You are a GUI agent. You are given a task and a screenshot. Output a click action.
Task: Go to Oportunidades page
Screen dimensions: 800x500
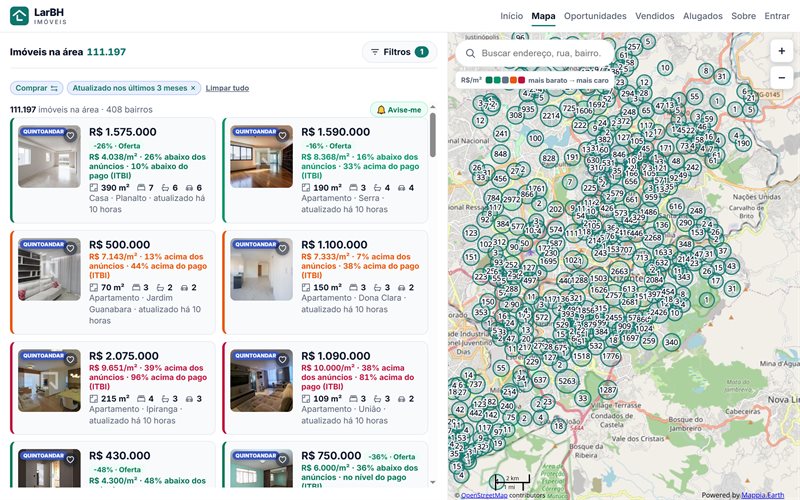pos(595,16)
